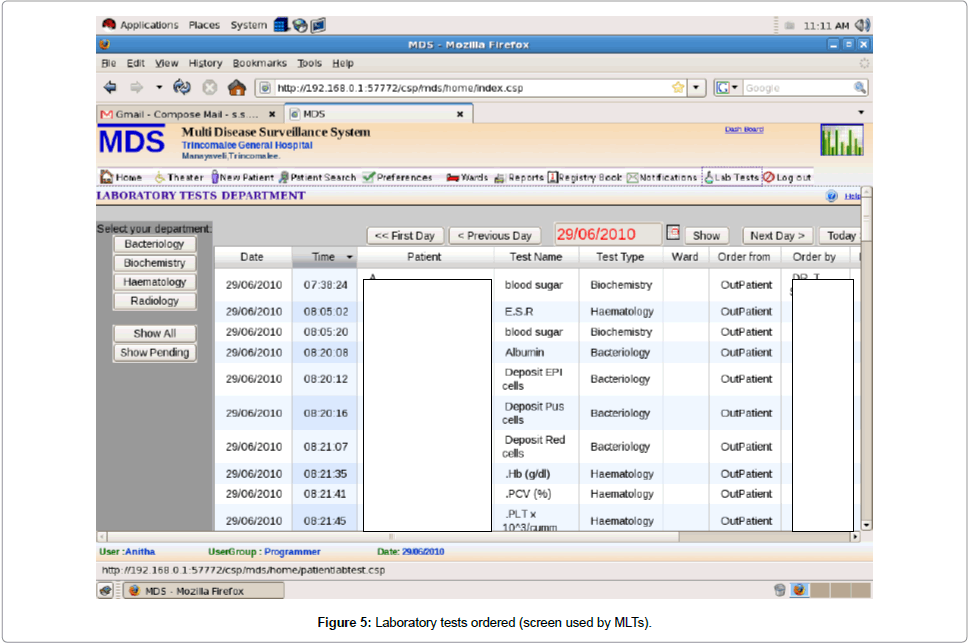The width and height of the screenshot is (968, 643).
Task: Open New Patient form
Action: click(x=242, y=177)
